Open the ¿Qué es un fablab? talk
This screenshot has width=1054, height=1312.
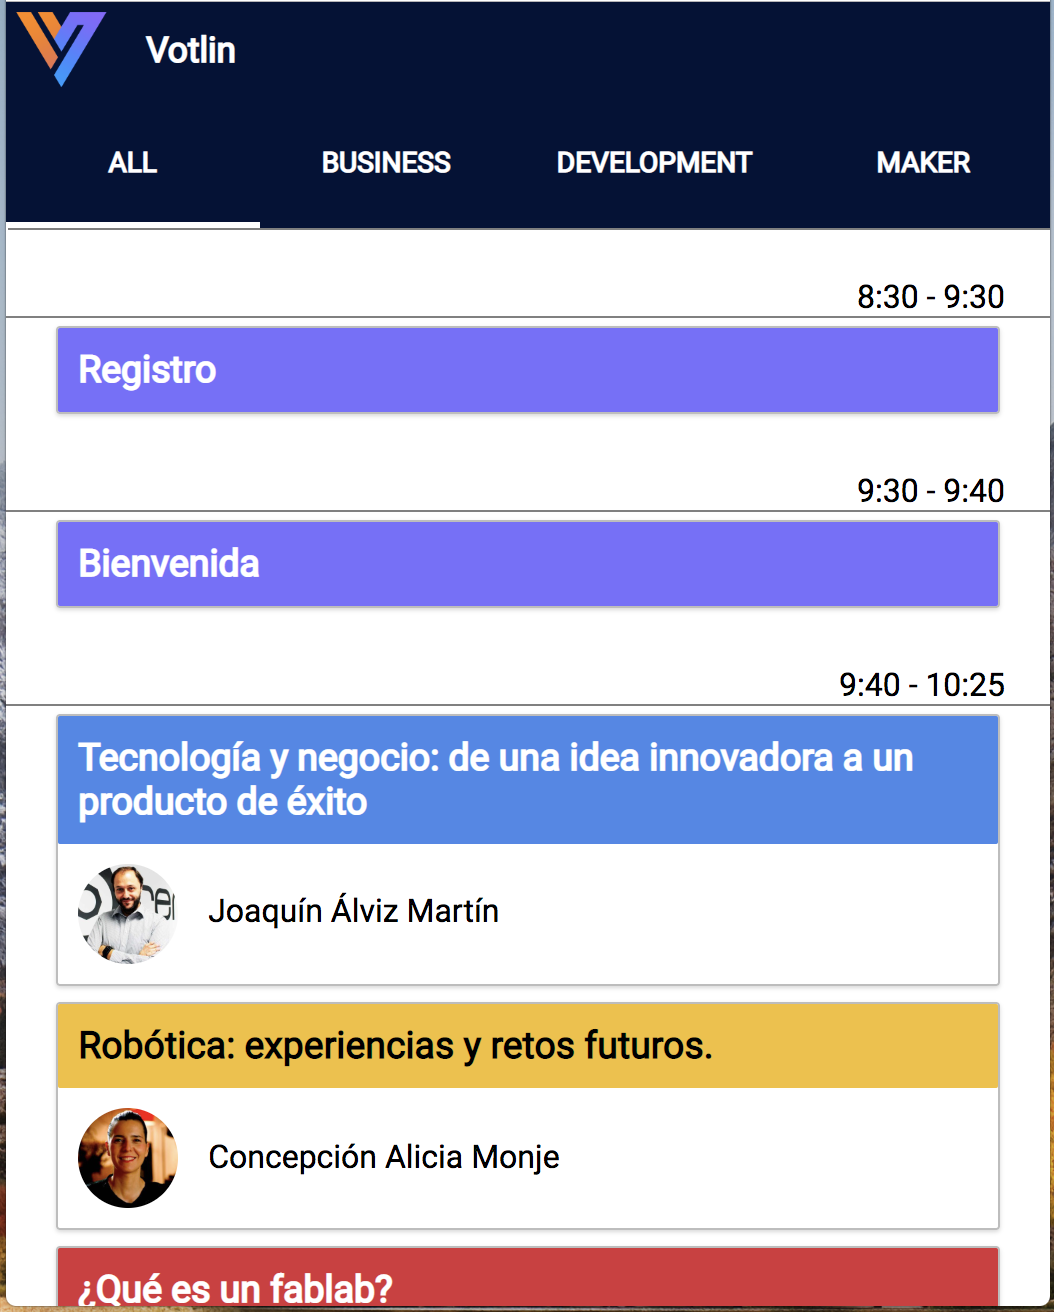coord(528,1278)
